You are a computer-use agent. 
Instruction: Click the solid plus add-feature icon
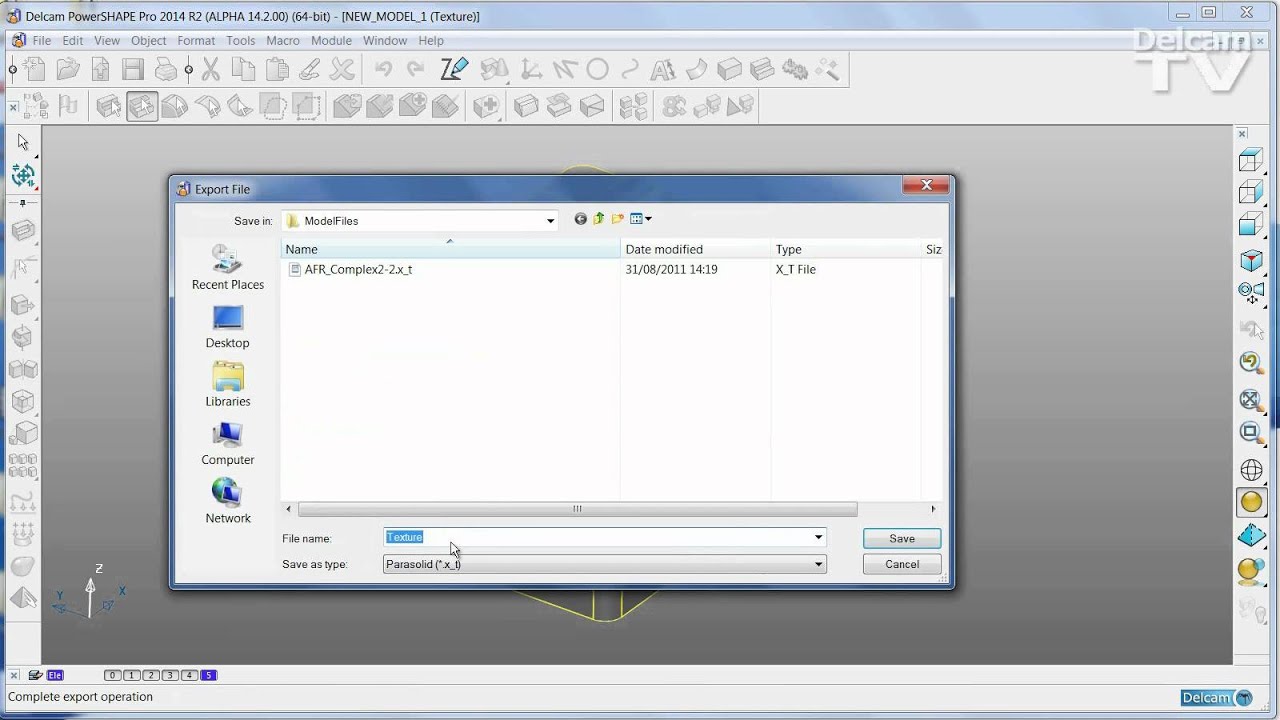(487, 105)
